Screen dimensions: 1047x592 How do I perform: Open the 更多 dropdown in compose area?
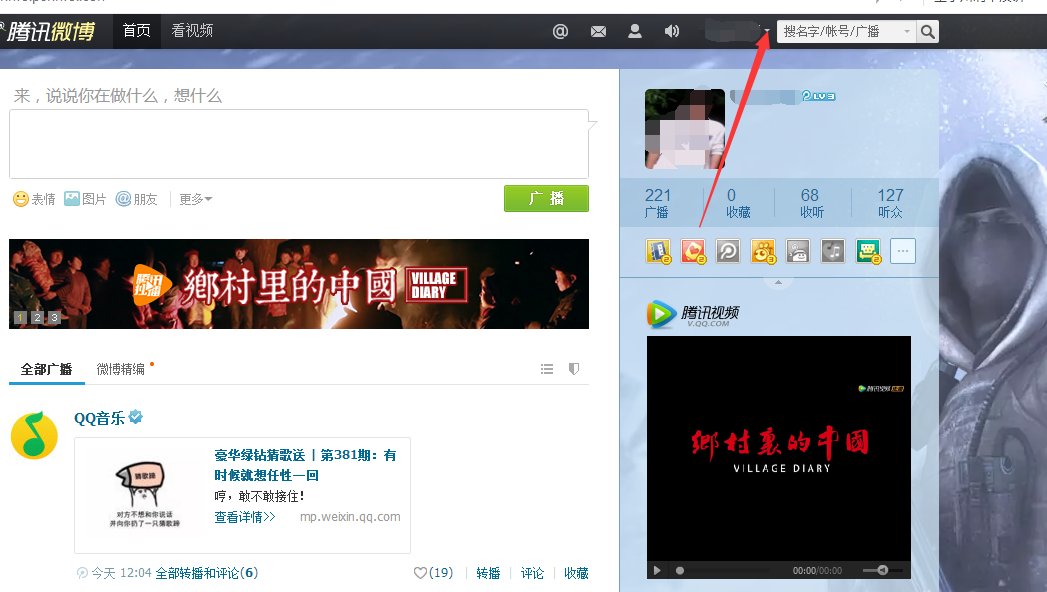[192, 198]
